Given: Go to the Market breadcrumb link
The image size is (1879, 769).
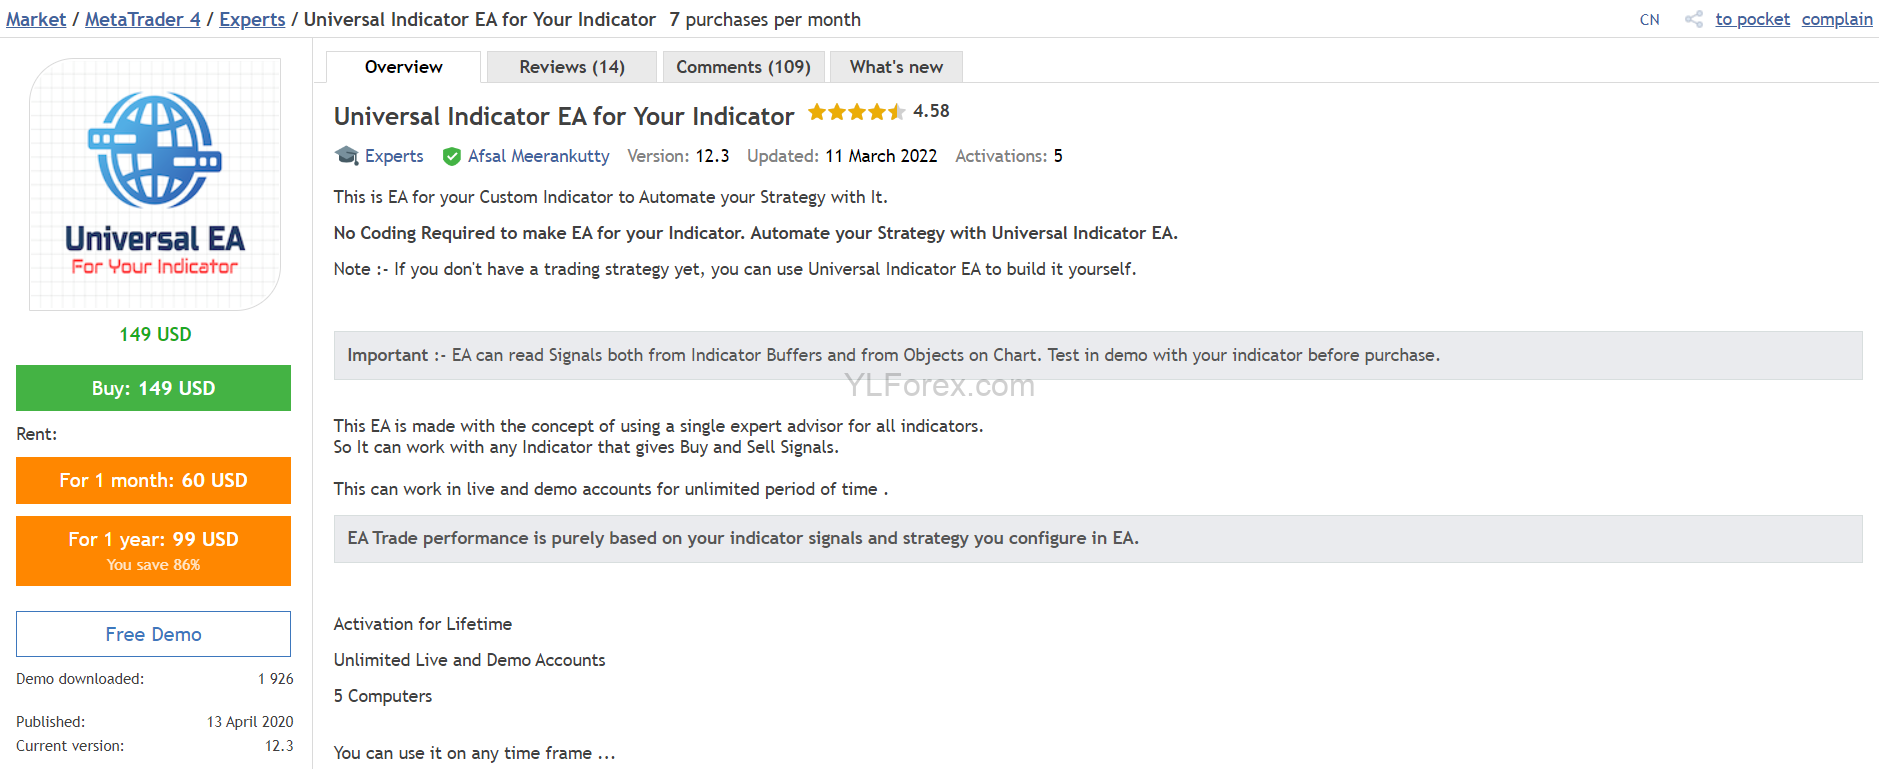Looking at the screenshot, I should pyautogui.click(x=36, y=19).
